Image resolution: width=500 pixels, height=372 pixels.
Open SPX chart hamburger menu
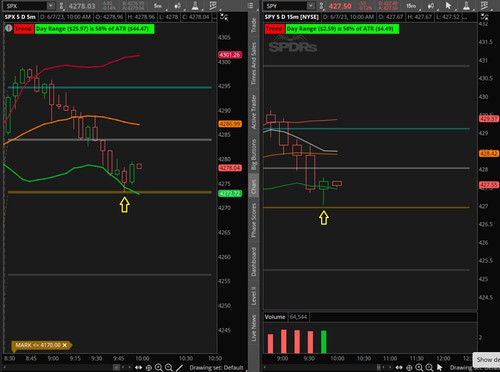point(250,6)
